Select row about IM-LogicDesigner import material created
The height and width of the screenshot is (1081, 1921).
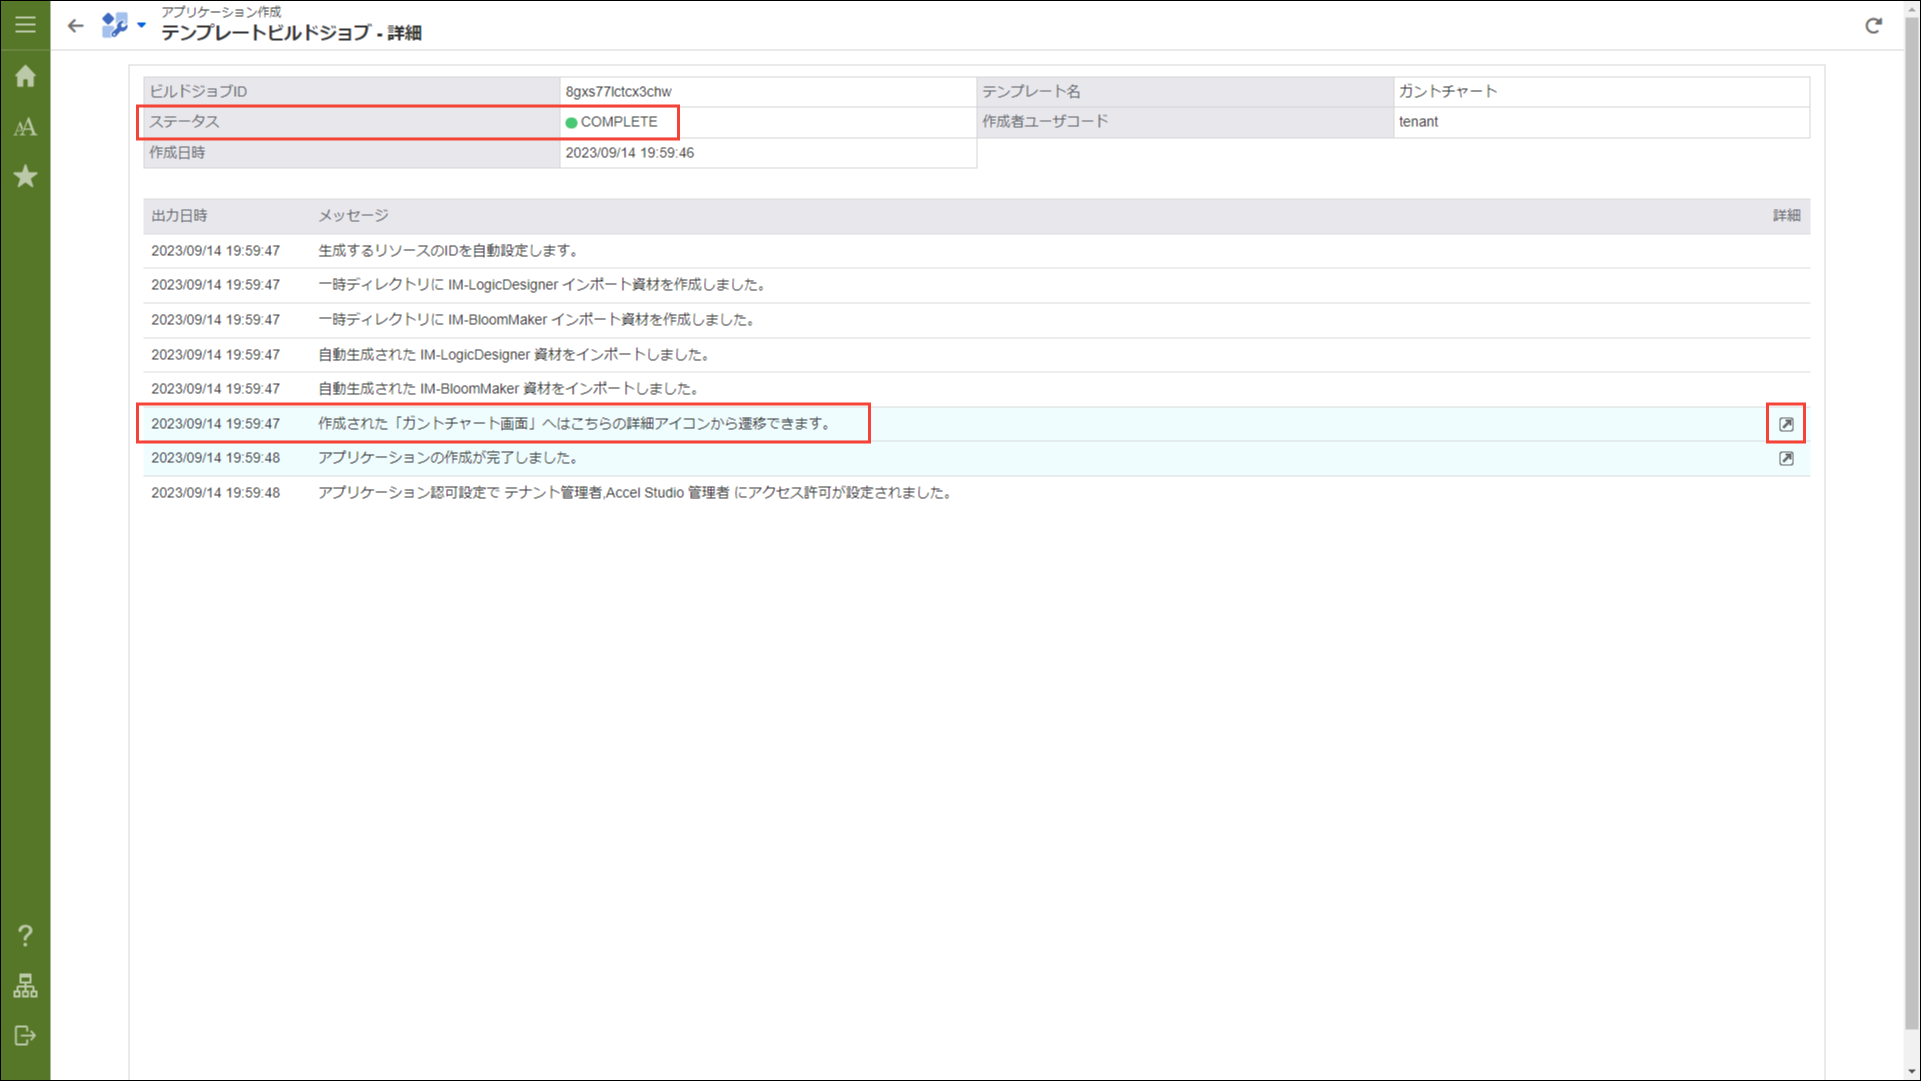tap(976, 285)
